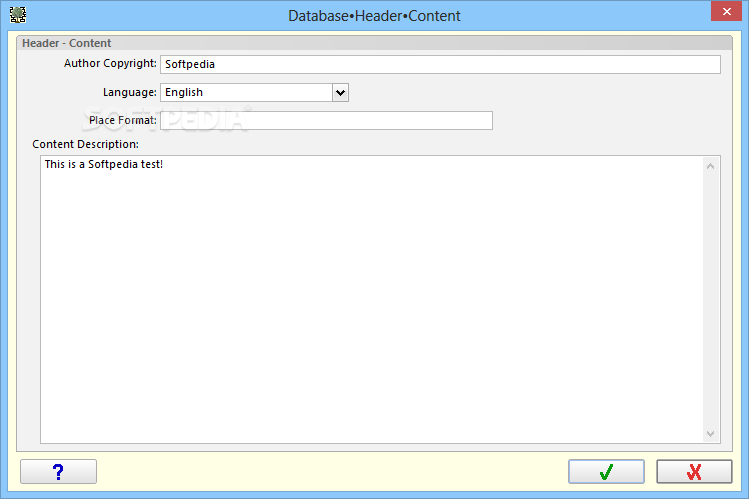Click the 'Content Description:' label
Image resolution: width=749 pixels, height=499 pixels.
[86, 144]
